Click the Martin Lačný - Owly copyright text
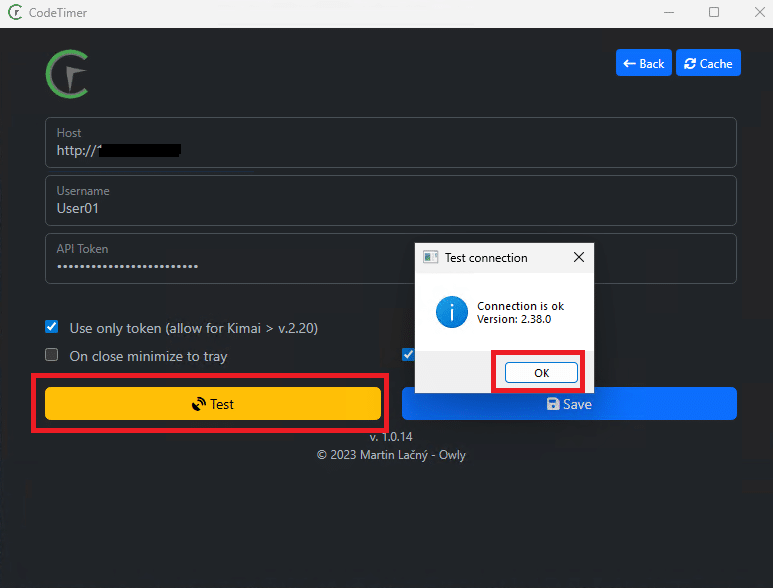Viewport: 773px width, 588px height. [391, 455]
